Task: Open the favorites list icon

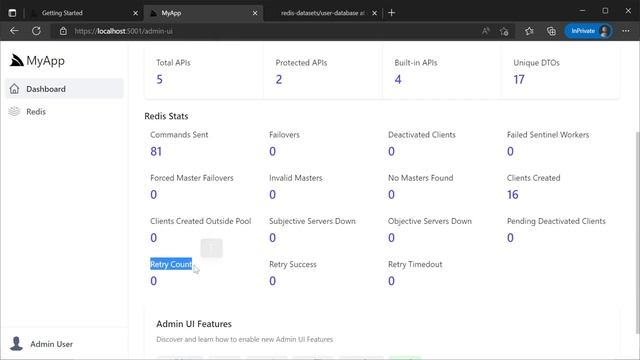Action: tap(529, 31)
